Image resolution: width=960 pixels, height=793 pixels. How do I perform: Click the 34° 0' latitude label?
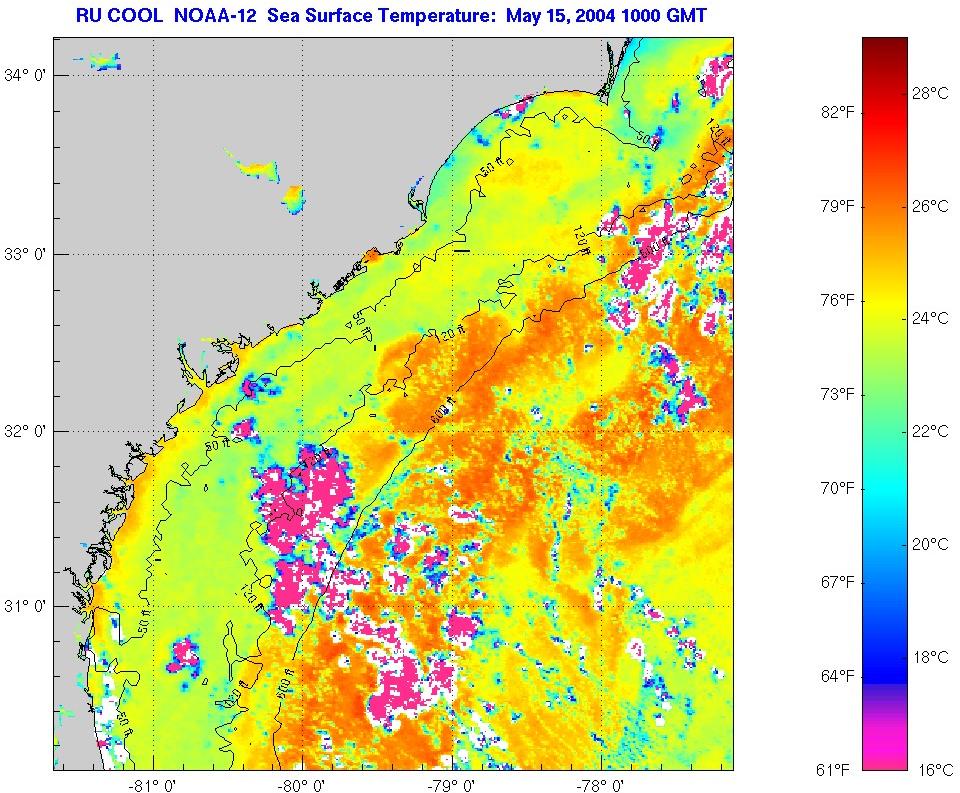26,75
